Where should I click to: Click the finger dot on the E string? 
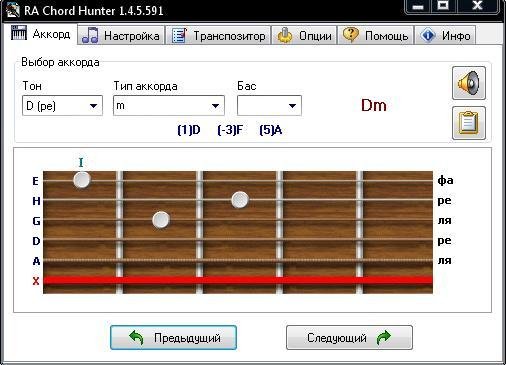[x=82, y=180]
